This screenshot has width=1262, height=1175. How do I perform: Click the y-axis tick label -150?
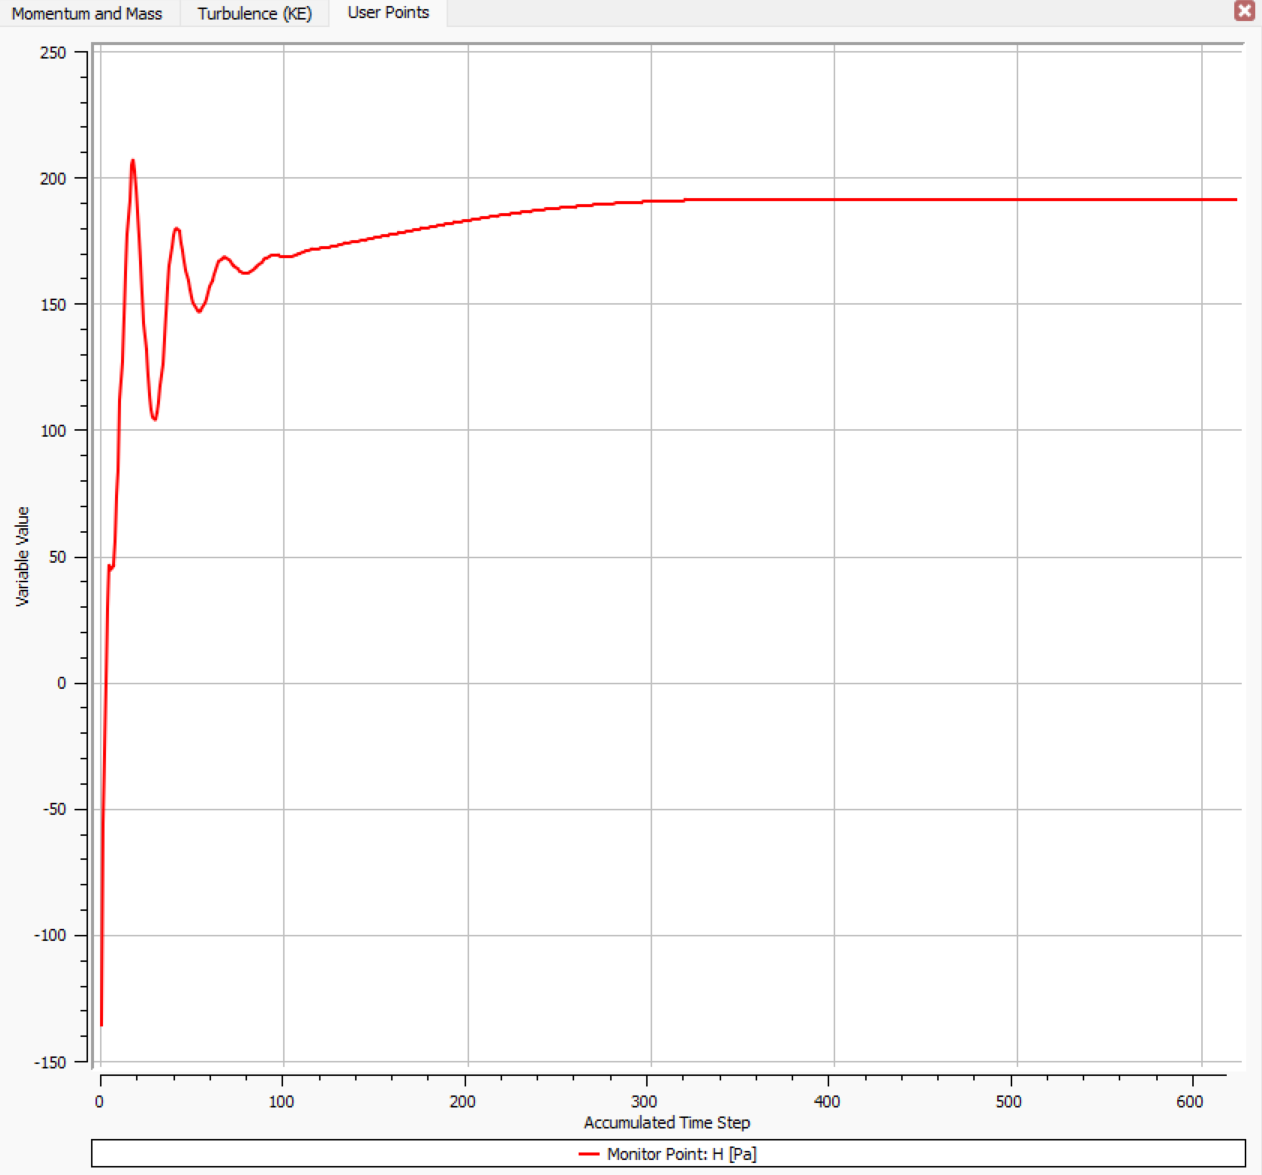tap(50, 1062)
